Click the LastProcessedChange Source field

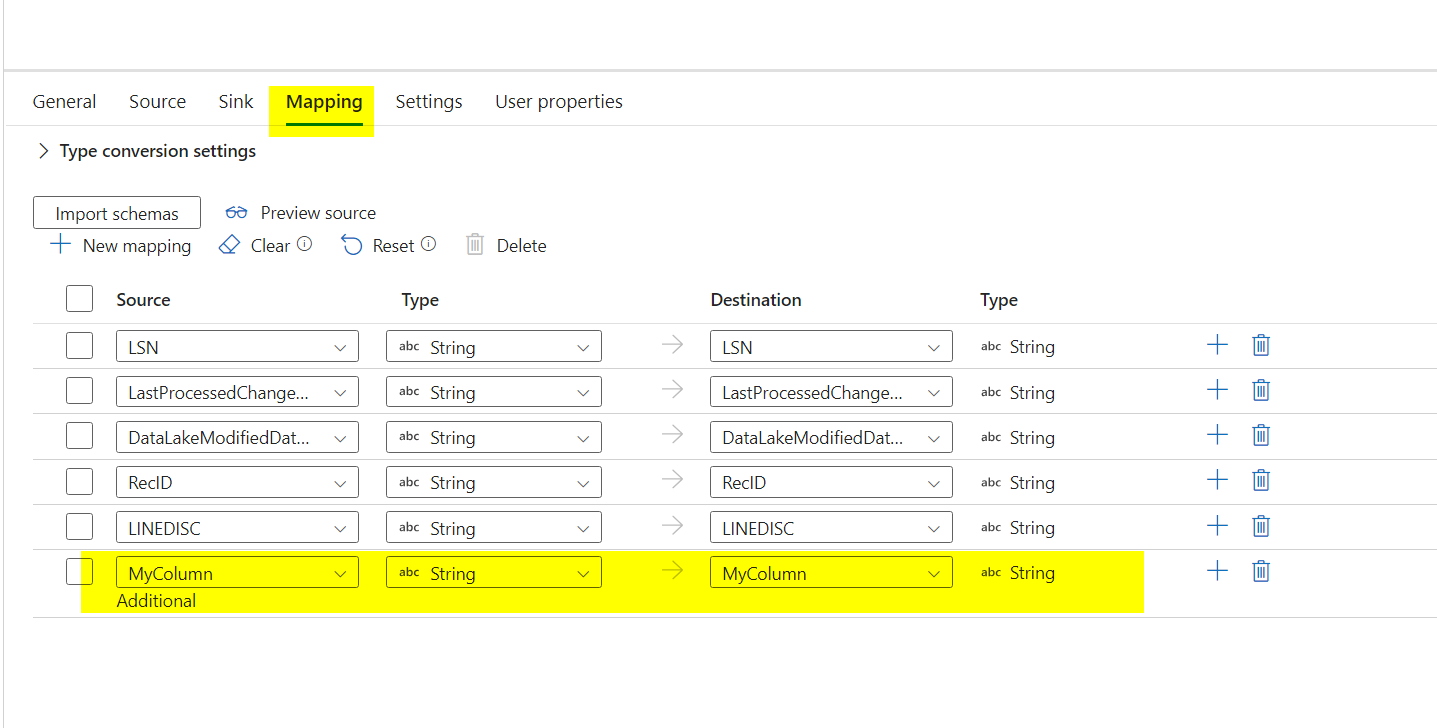tap(237, 391)
